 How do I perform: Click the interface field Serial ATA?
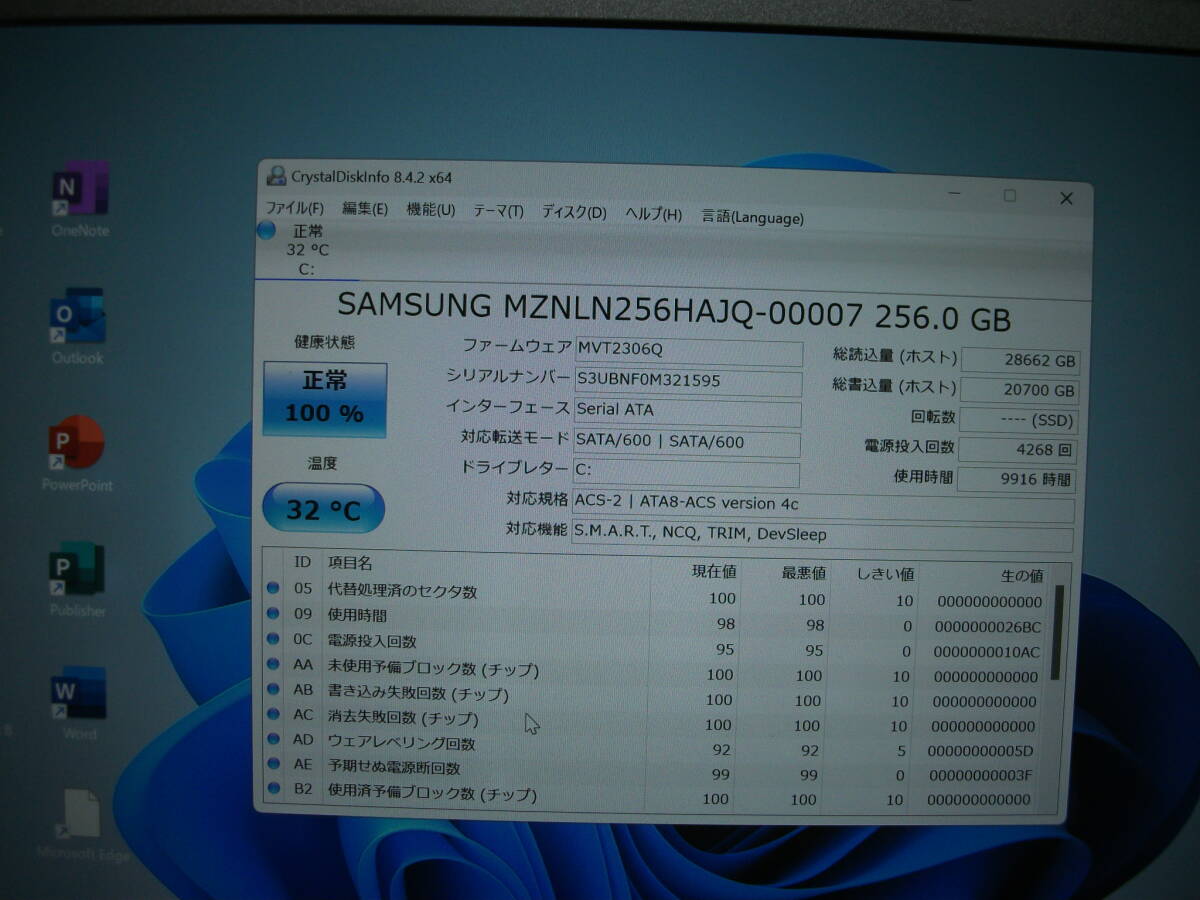(688, 411)
